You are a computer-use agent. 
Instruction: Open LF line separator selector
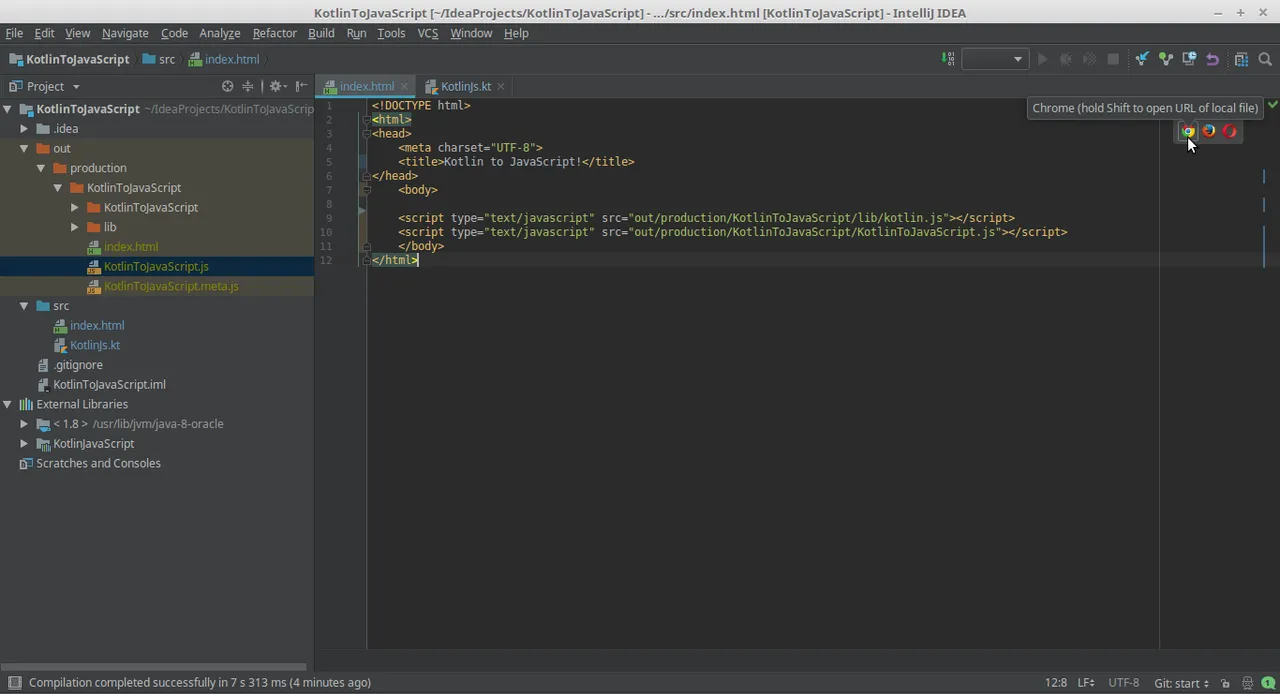pos(1086,682)
